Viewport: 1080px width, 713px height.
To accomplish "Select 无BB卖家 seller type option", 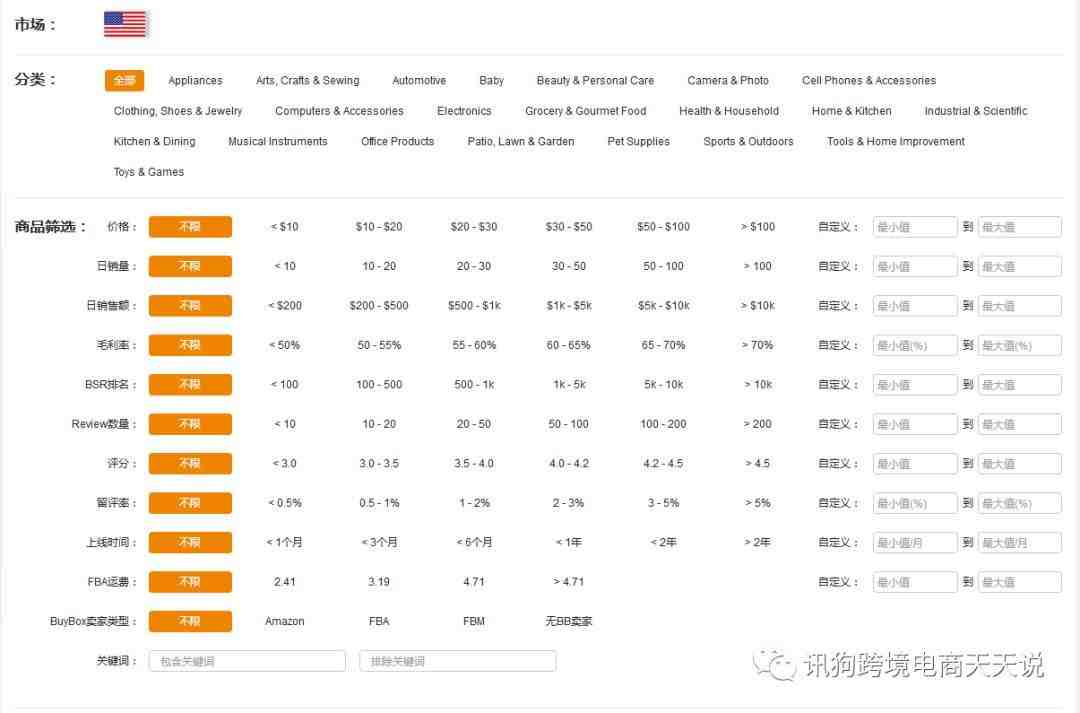I will click(568, 622).
